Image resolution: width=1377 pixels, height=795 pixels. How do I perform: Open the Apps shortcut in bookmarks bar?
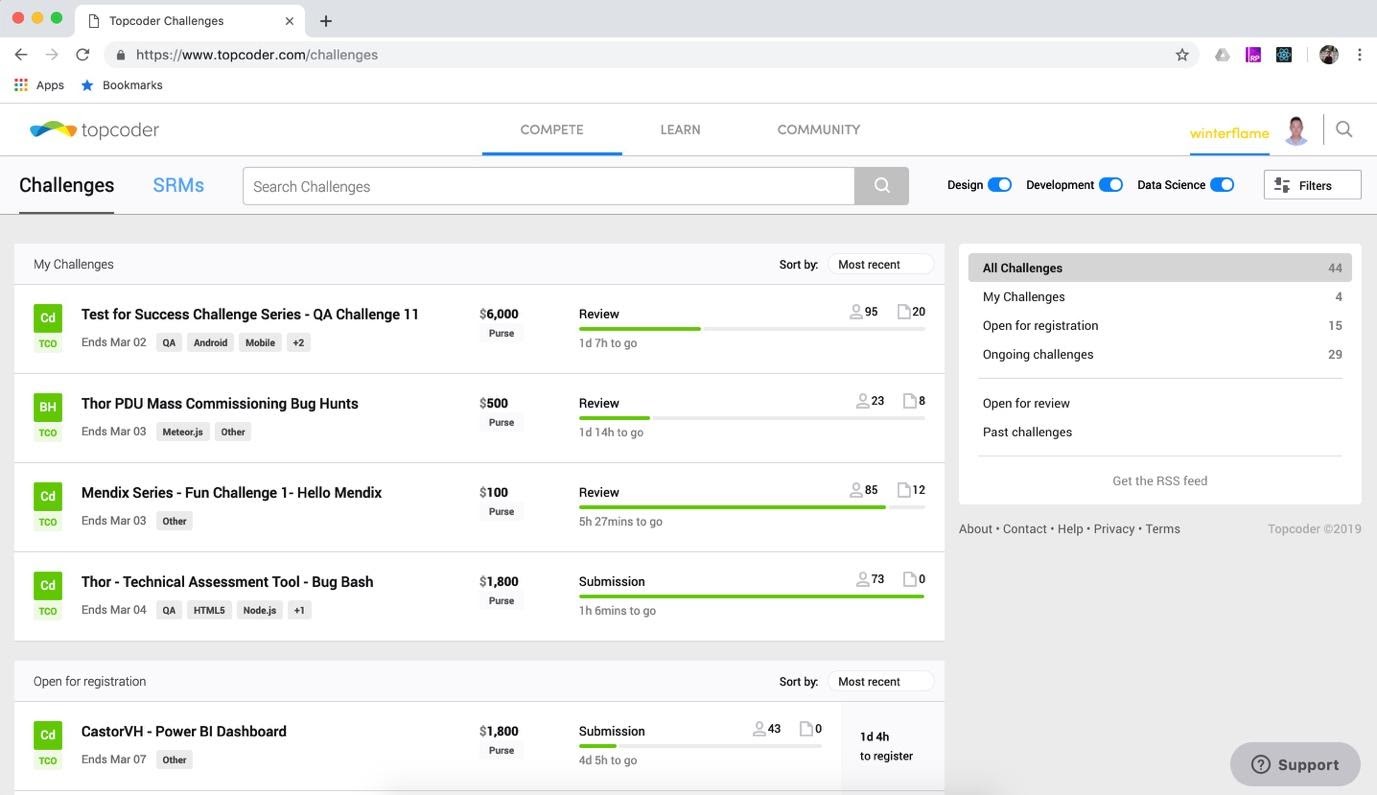coord(39,85)
